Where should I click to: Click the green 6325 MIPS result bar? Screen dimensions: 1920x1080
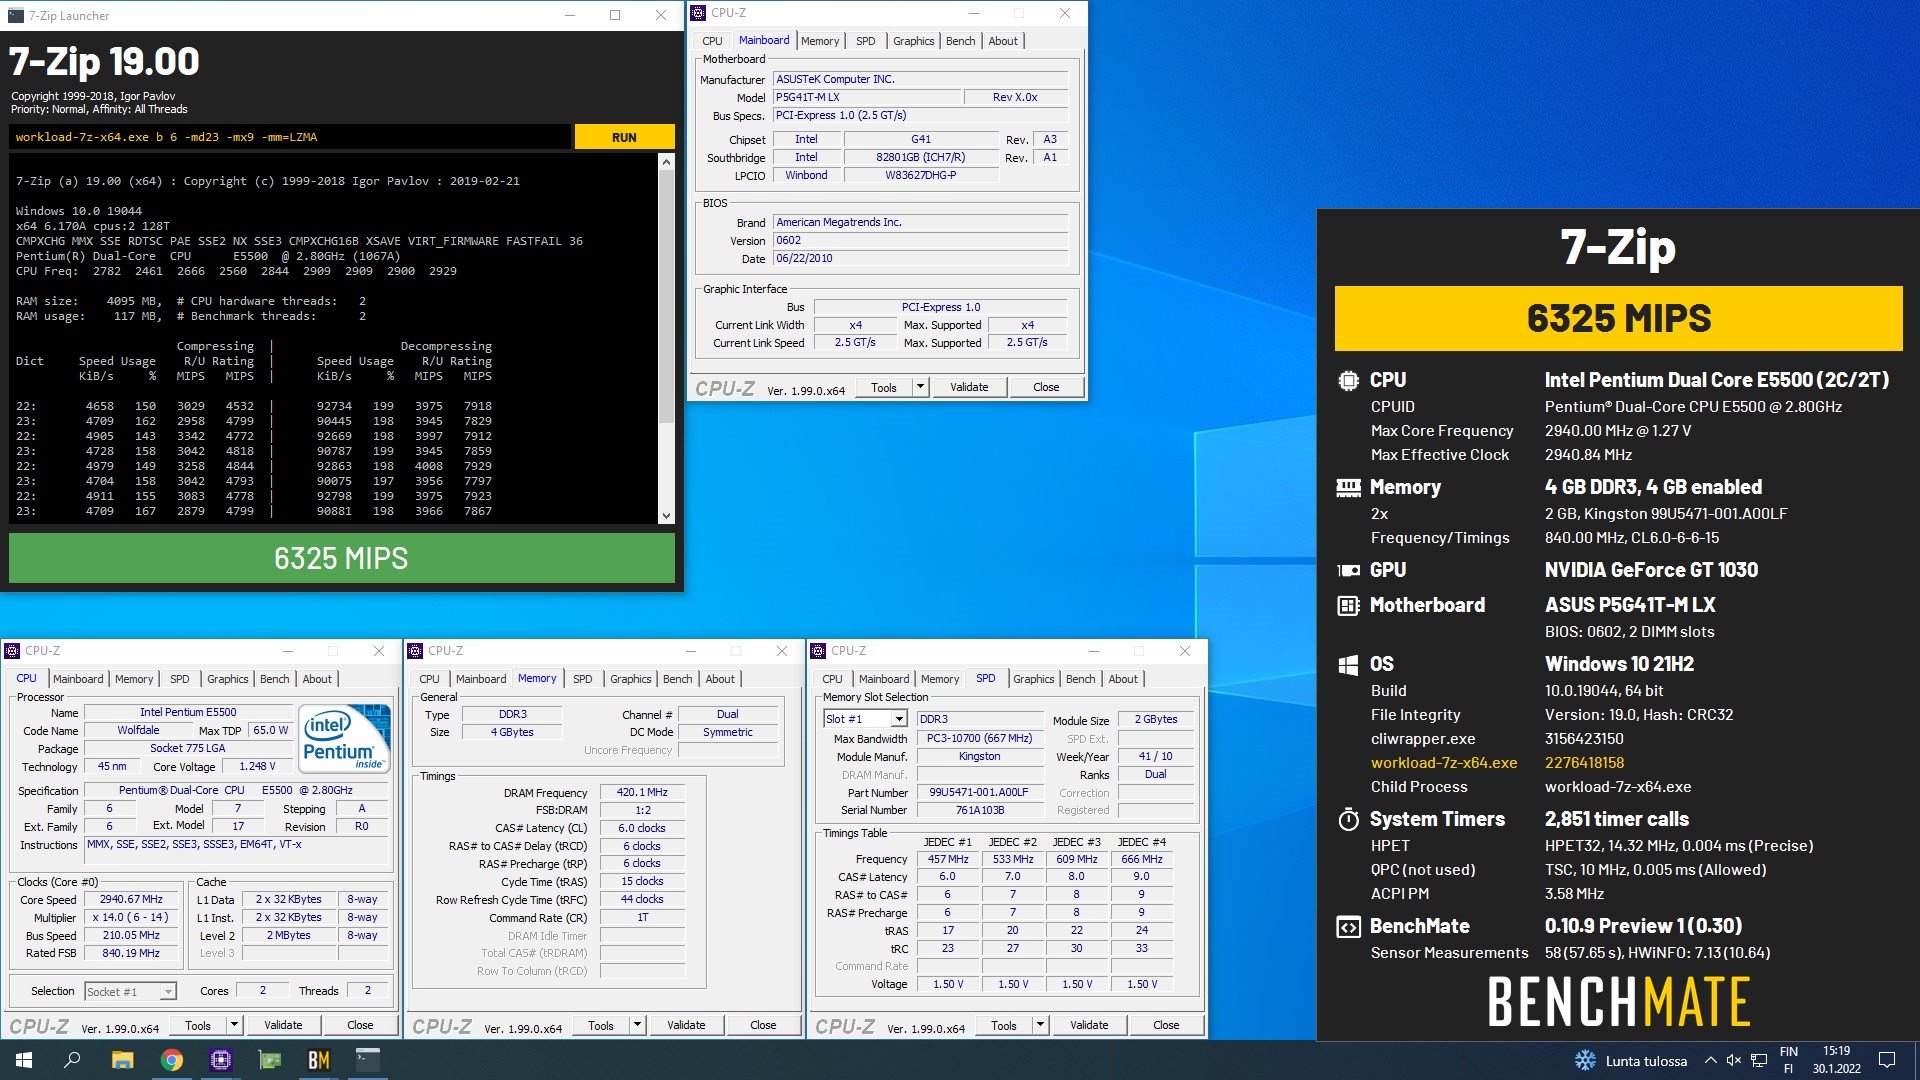(342, 558)
